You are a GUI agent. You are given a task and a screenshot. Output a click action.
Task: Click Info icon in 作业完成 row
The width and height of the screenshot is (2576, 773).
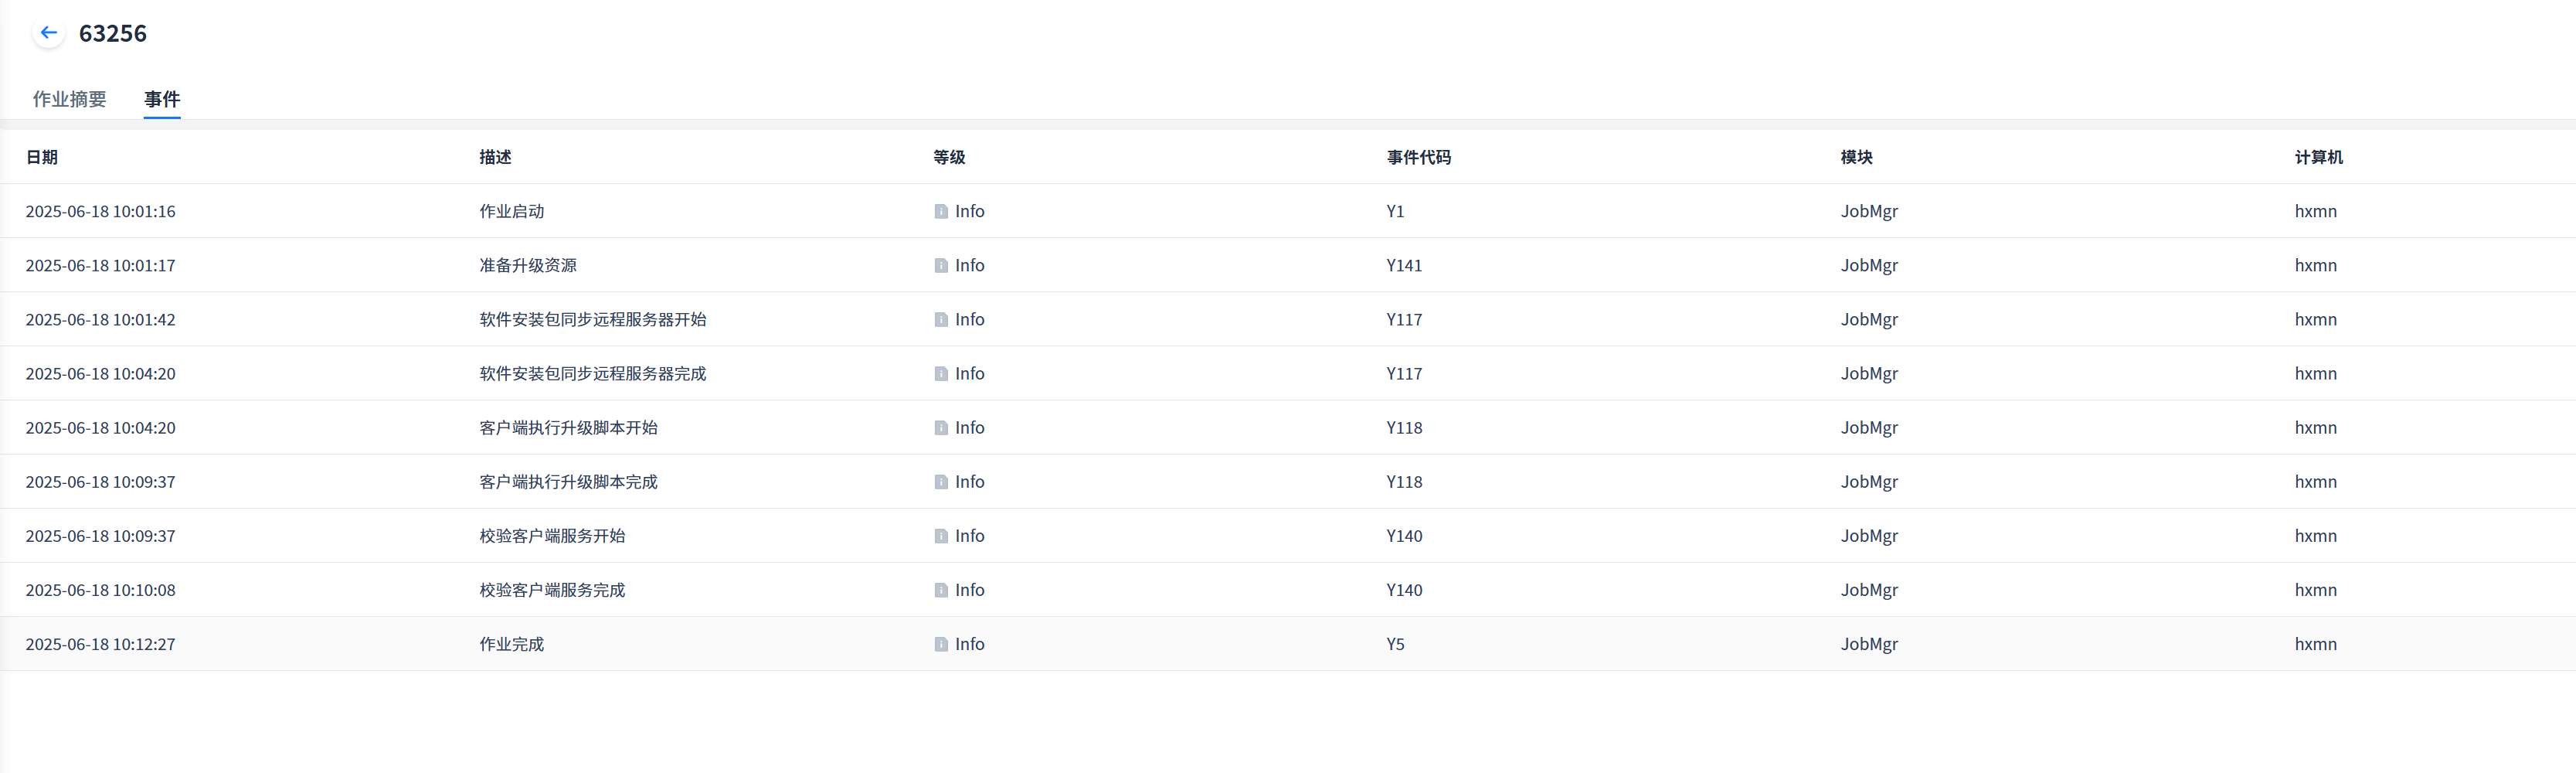[941, 645]
